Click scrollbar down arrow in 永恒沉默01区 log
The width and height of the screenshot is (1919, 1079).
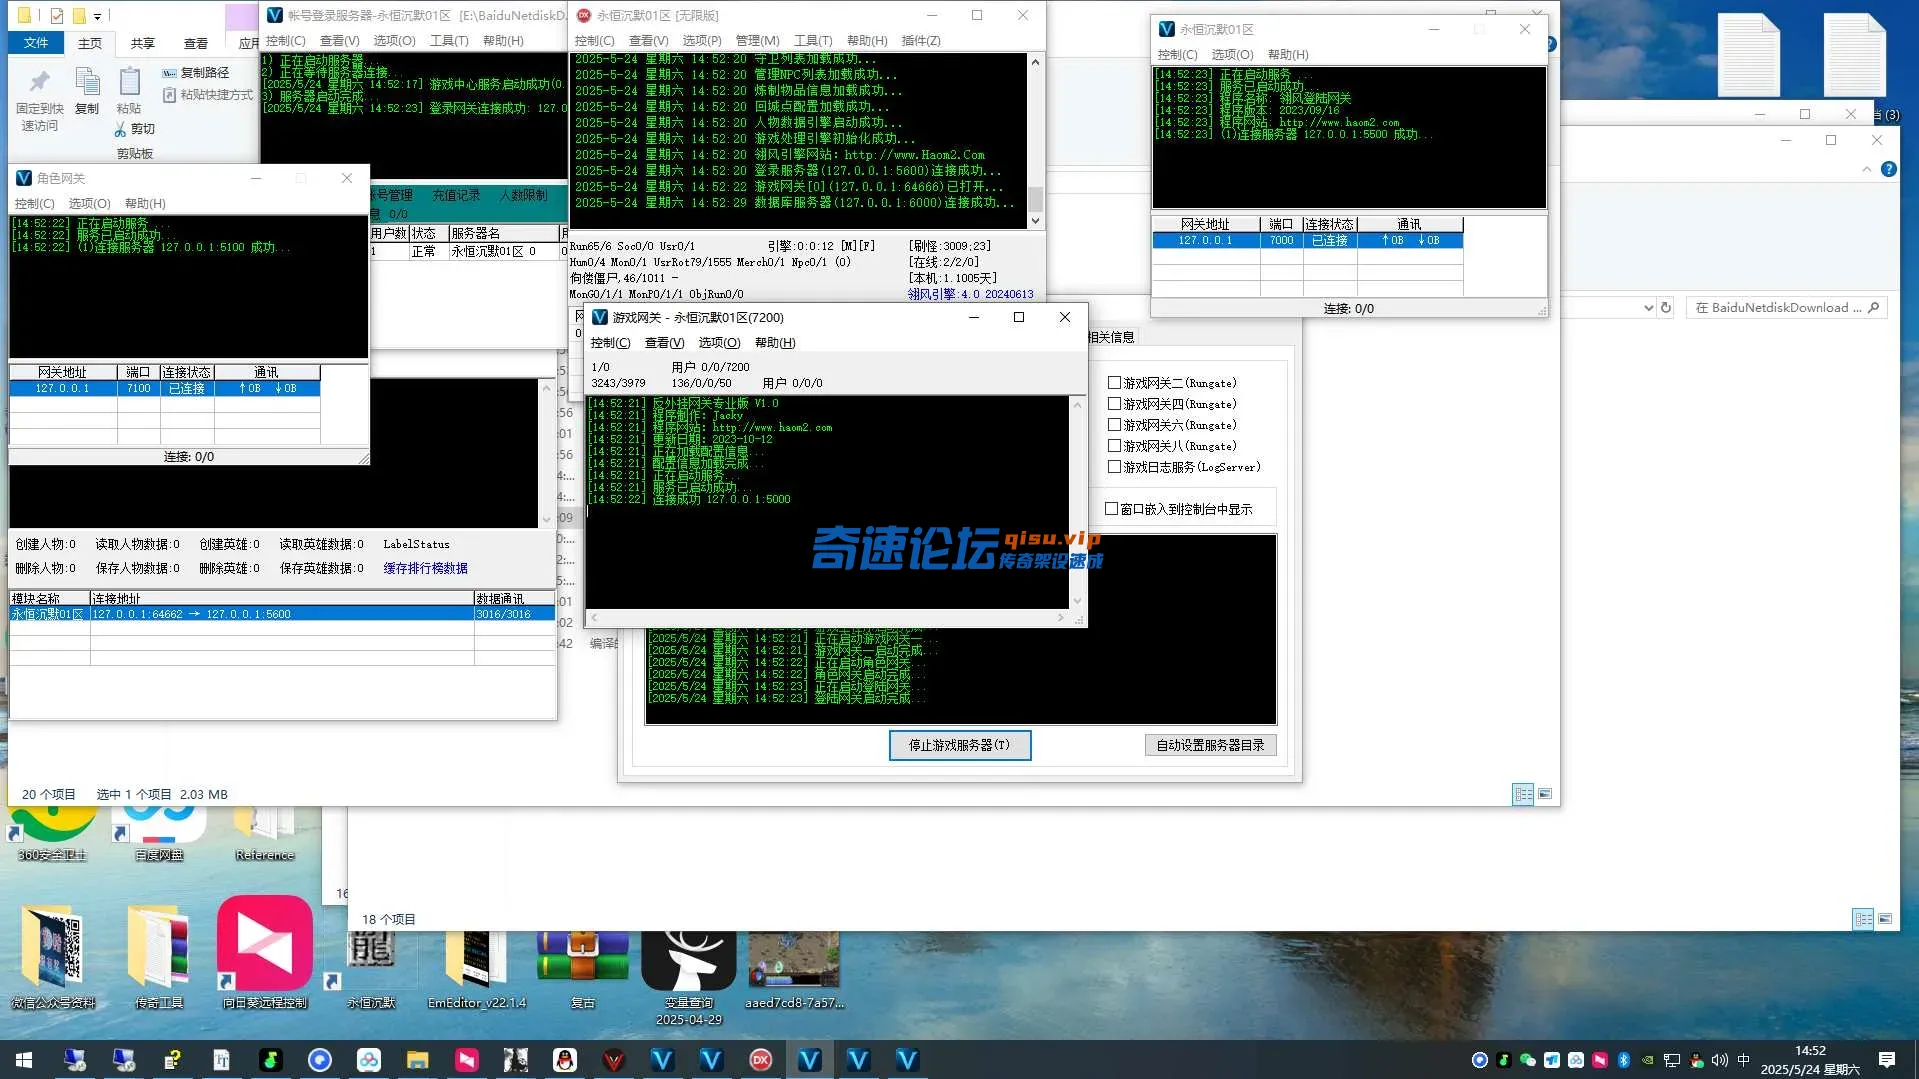[1035, 221]
